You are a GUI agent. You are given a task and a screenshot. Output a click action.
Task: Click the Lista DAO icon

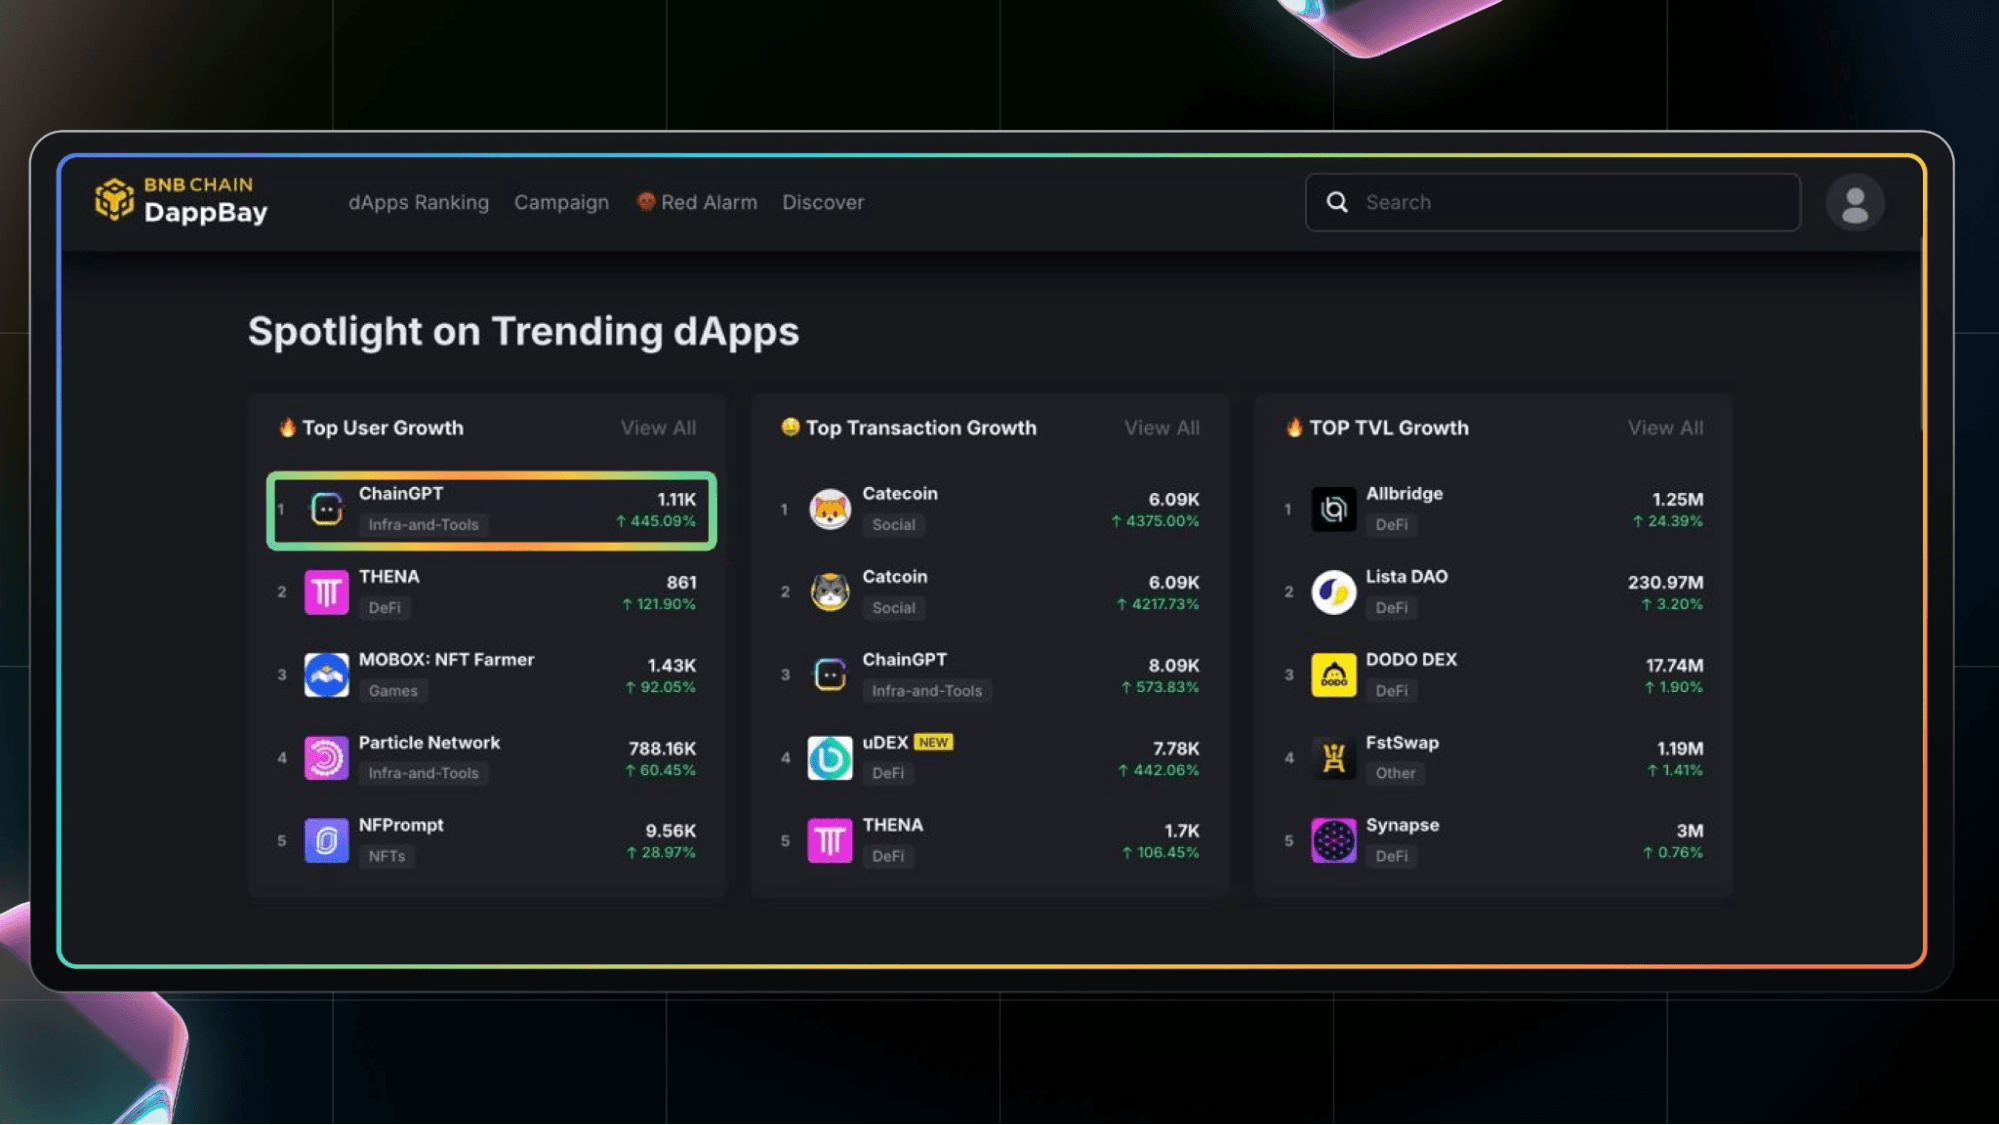[x=1333, y=592]
